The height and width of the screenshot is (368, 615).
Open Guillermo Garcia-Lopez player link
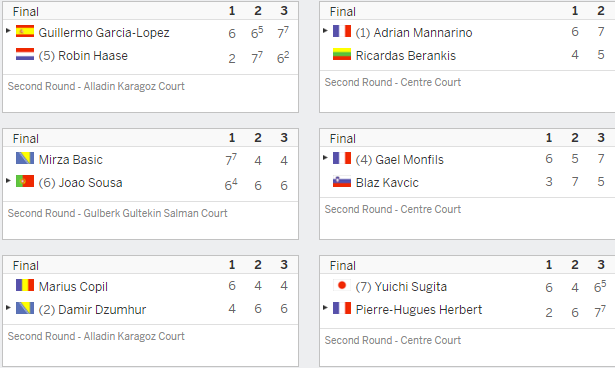tap(104, 33)
